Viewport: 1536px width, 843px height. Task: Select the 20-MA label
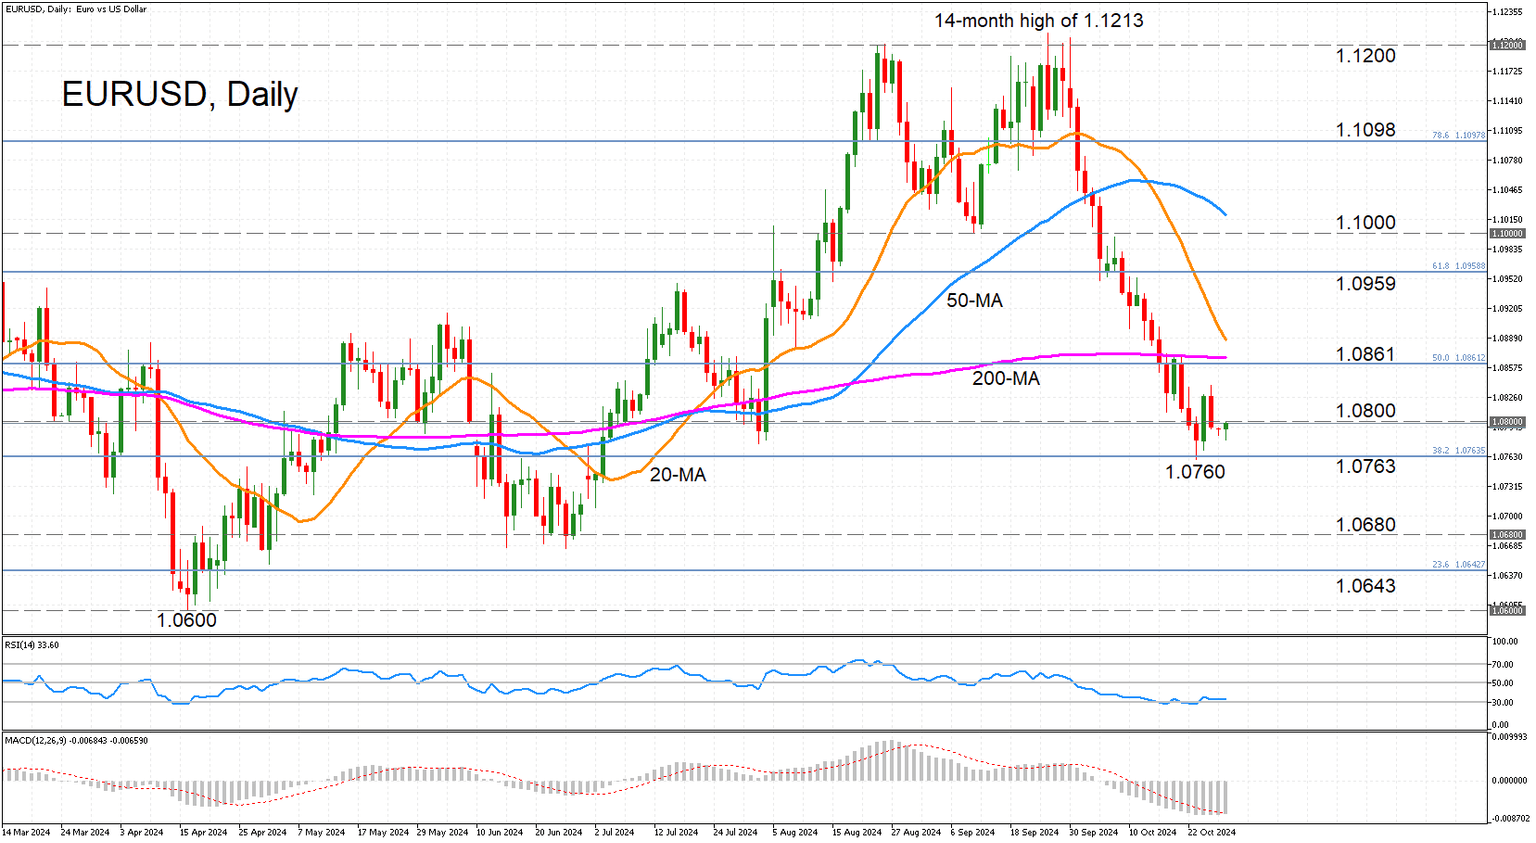tap(678, 475)
